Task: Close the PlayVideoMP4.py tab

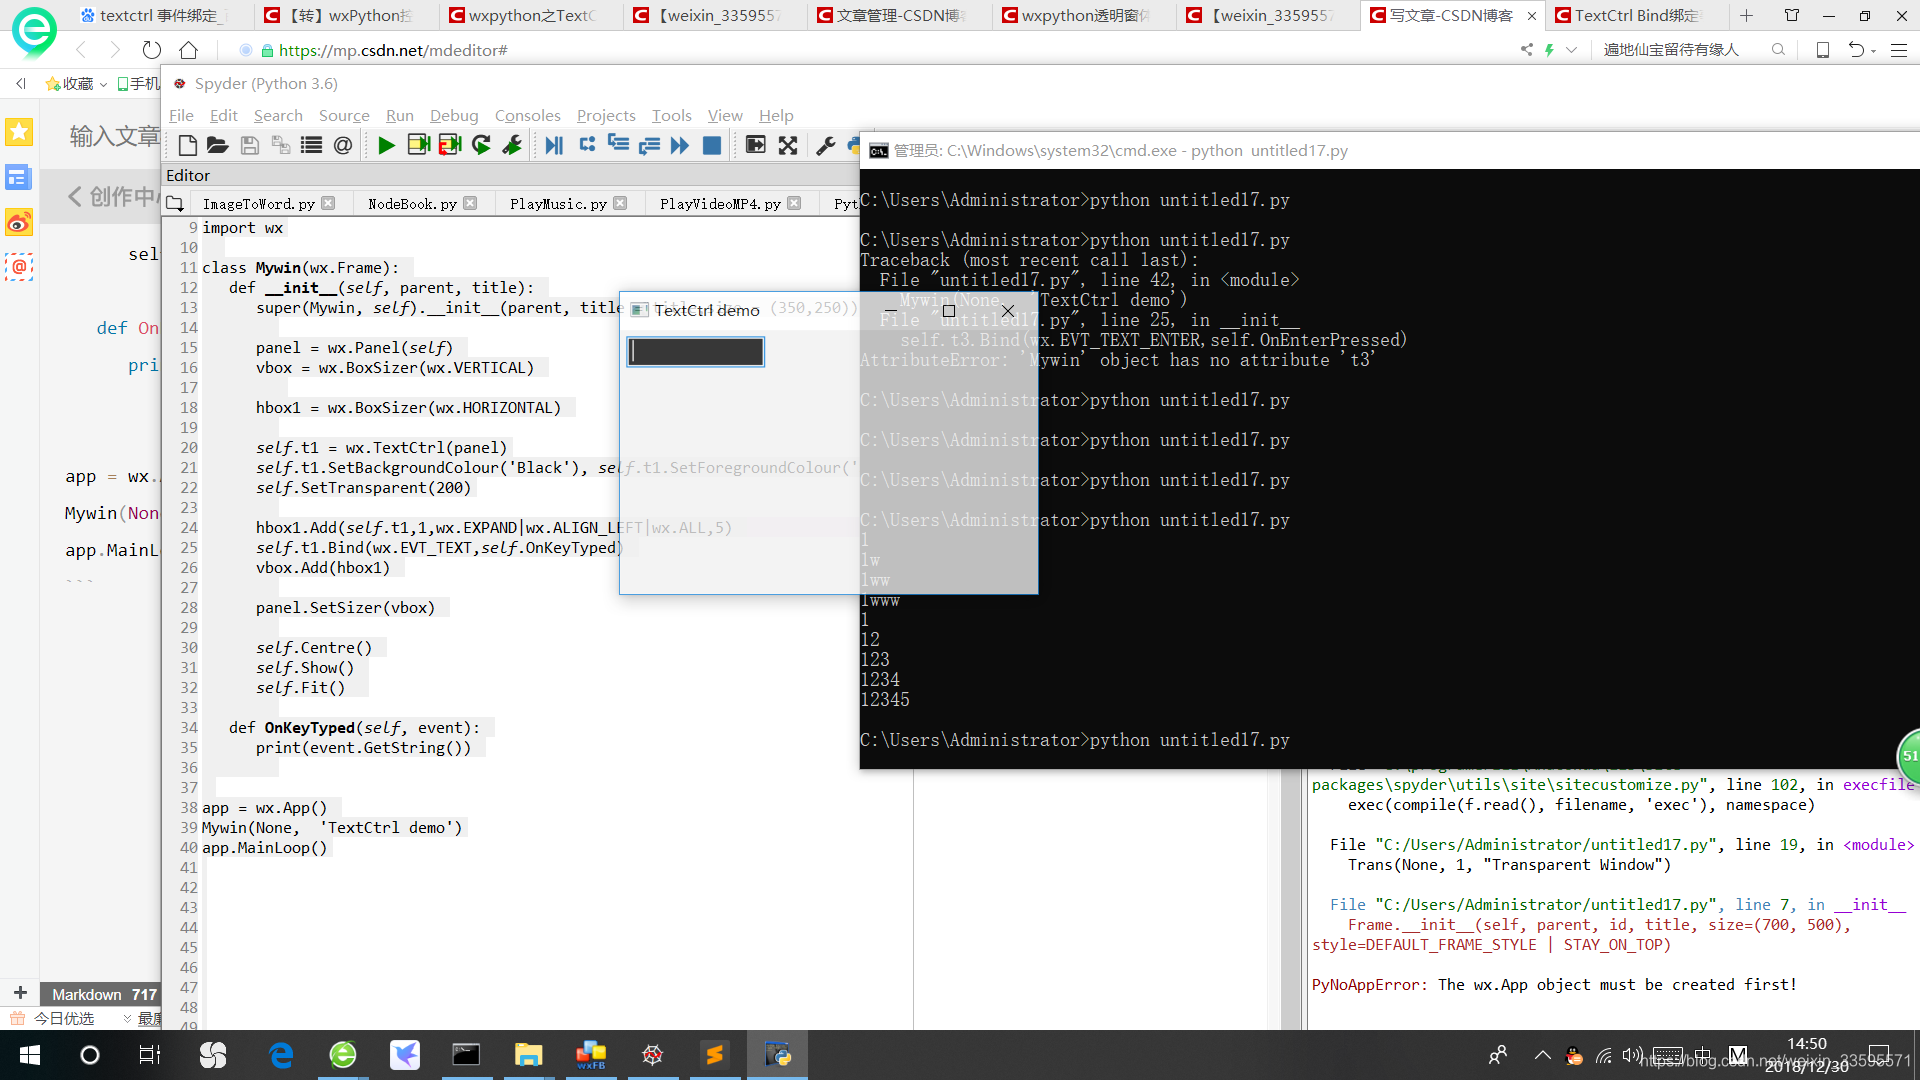Action: tap(794, 203)
